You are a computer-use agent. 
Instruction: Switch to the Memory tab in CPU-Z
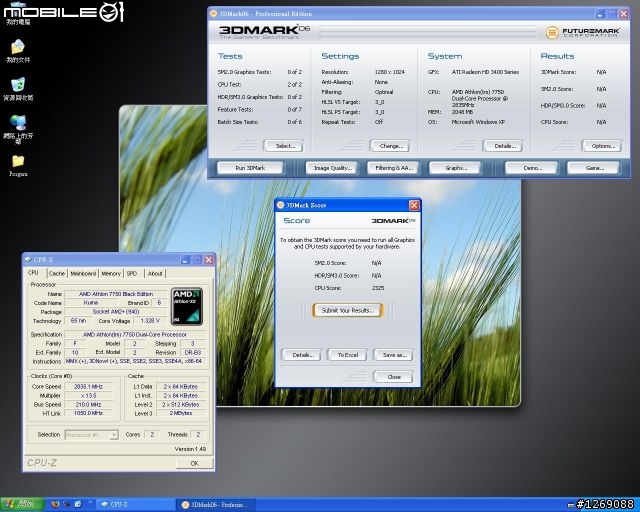pyautogui.click(x=111, y=273)
